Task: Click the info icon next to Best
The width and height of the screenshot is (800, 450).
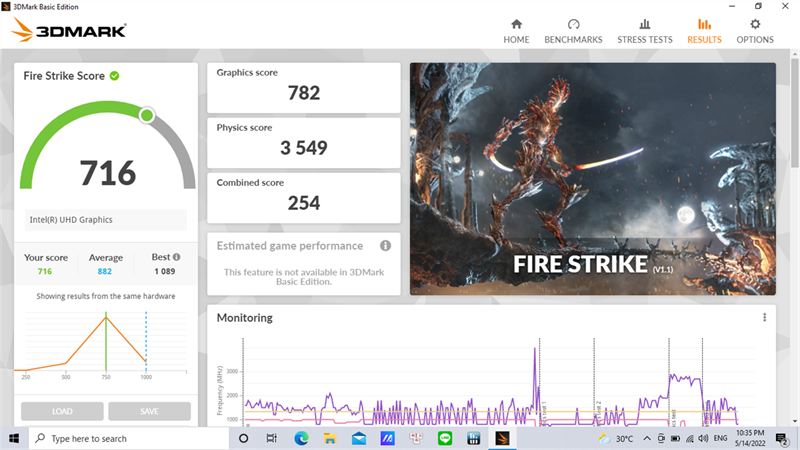Action: [177, 257]
